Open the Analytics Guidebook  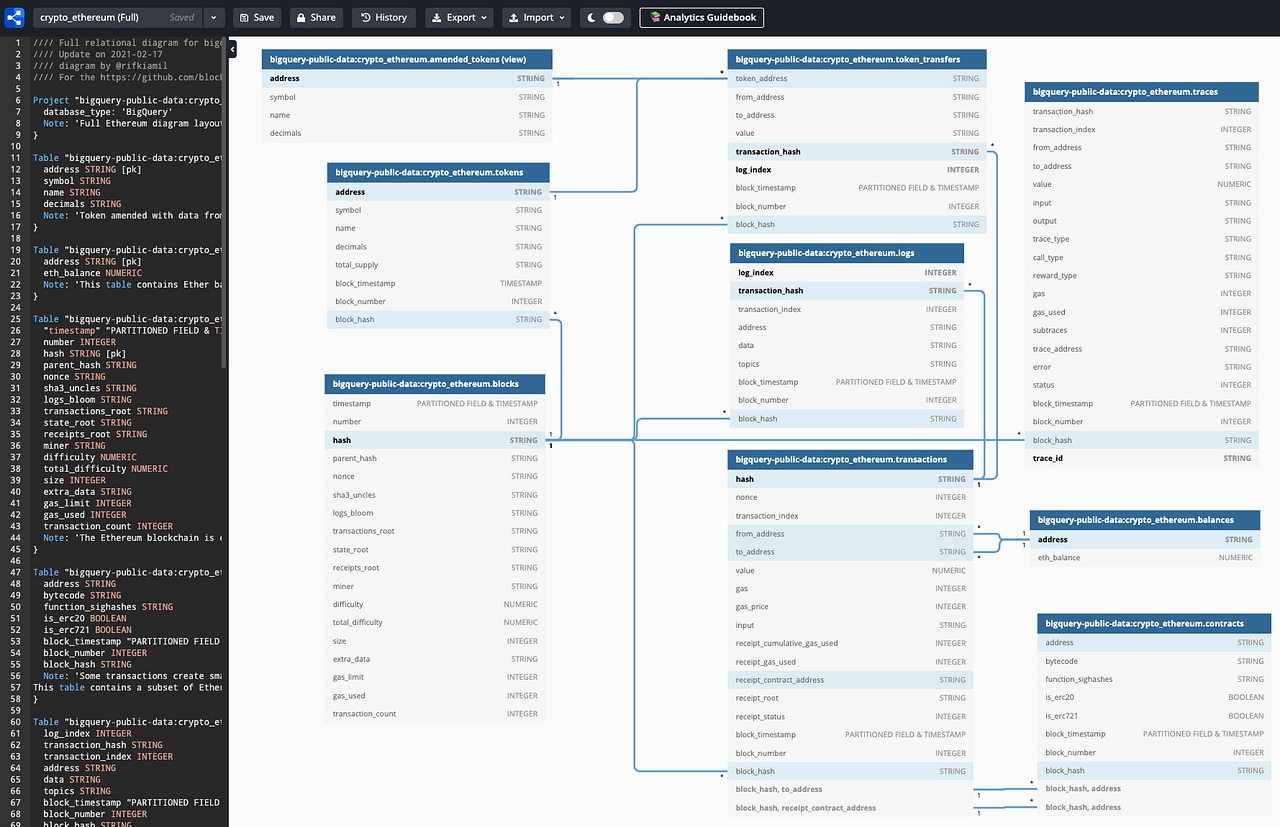[701, 17]
